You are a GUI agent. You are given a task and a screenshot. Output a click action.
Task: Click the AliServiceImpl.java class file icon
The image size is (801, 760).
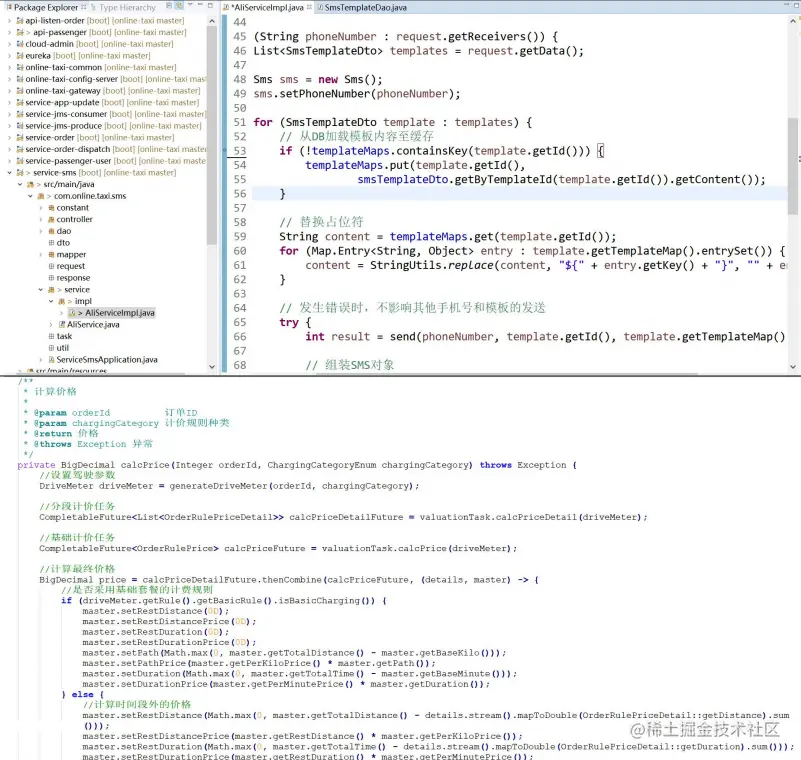[72, 313]
